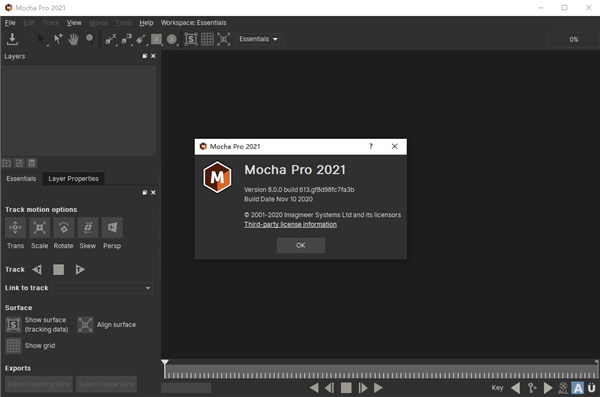Select the Hand pan tool
The image size is (600, 397).
pos(73,39)
